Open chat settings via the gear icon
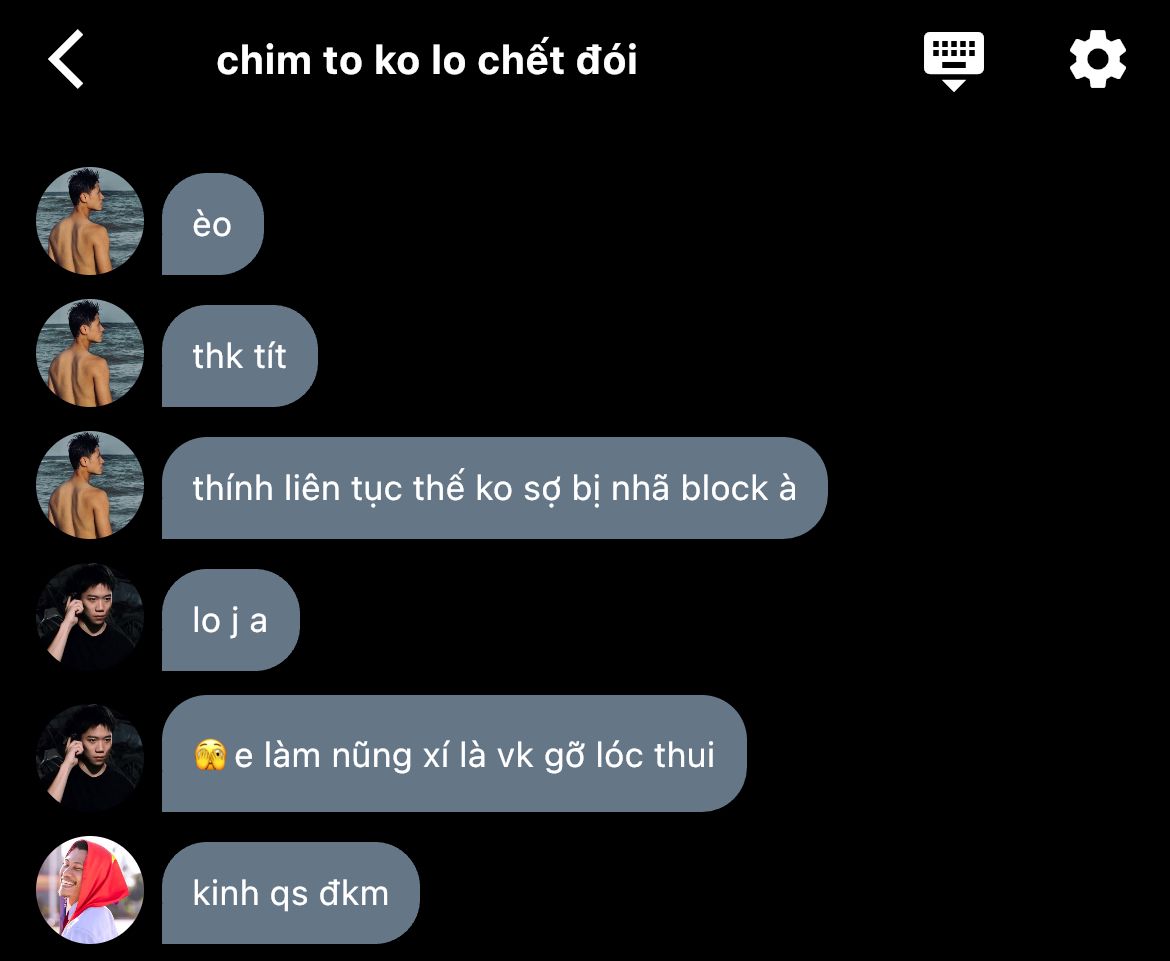Viewport: 1170px width, 961px height. click(x=1098, y=59)
